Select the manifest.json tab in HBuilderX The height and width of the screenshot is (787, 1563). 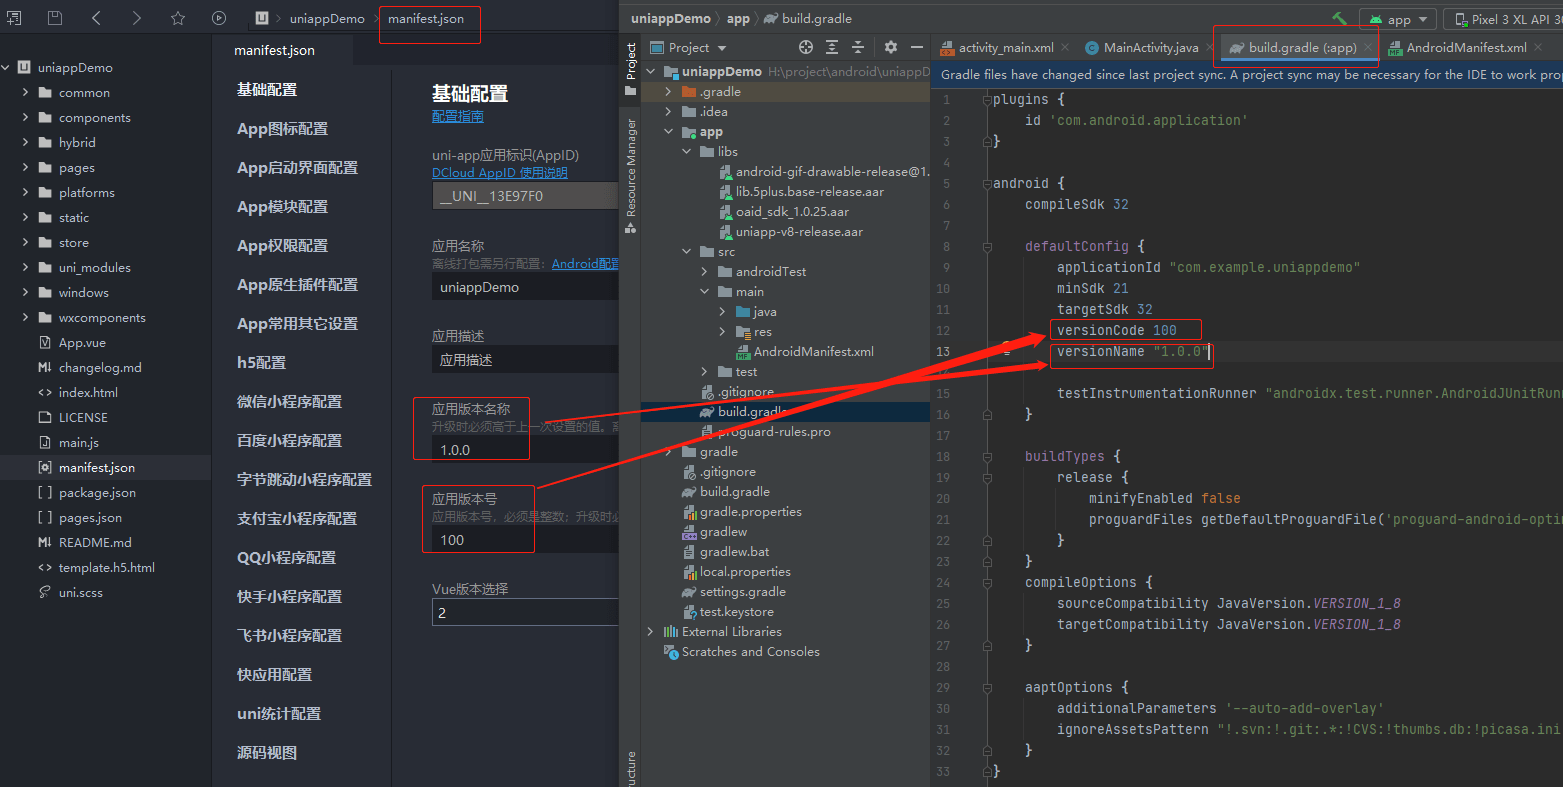274,50
